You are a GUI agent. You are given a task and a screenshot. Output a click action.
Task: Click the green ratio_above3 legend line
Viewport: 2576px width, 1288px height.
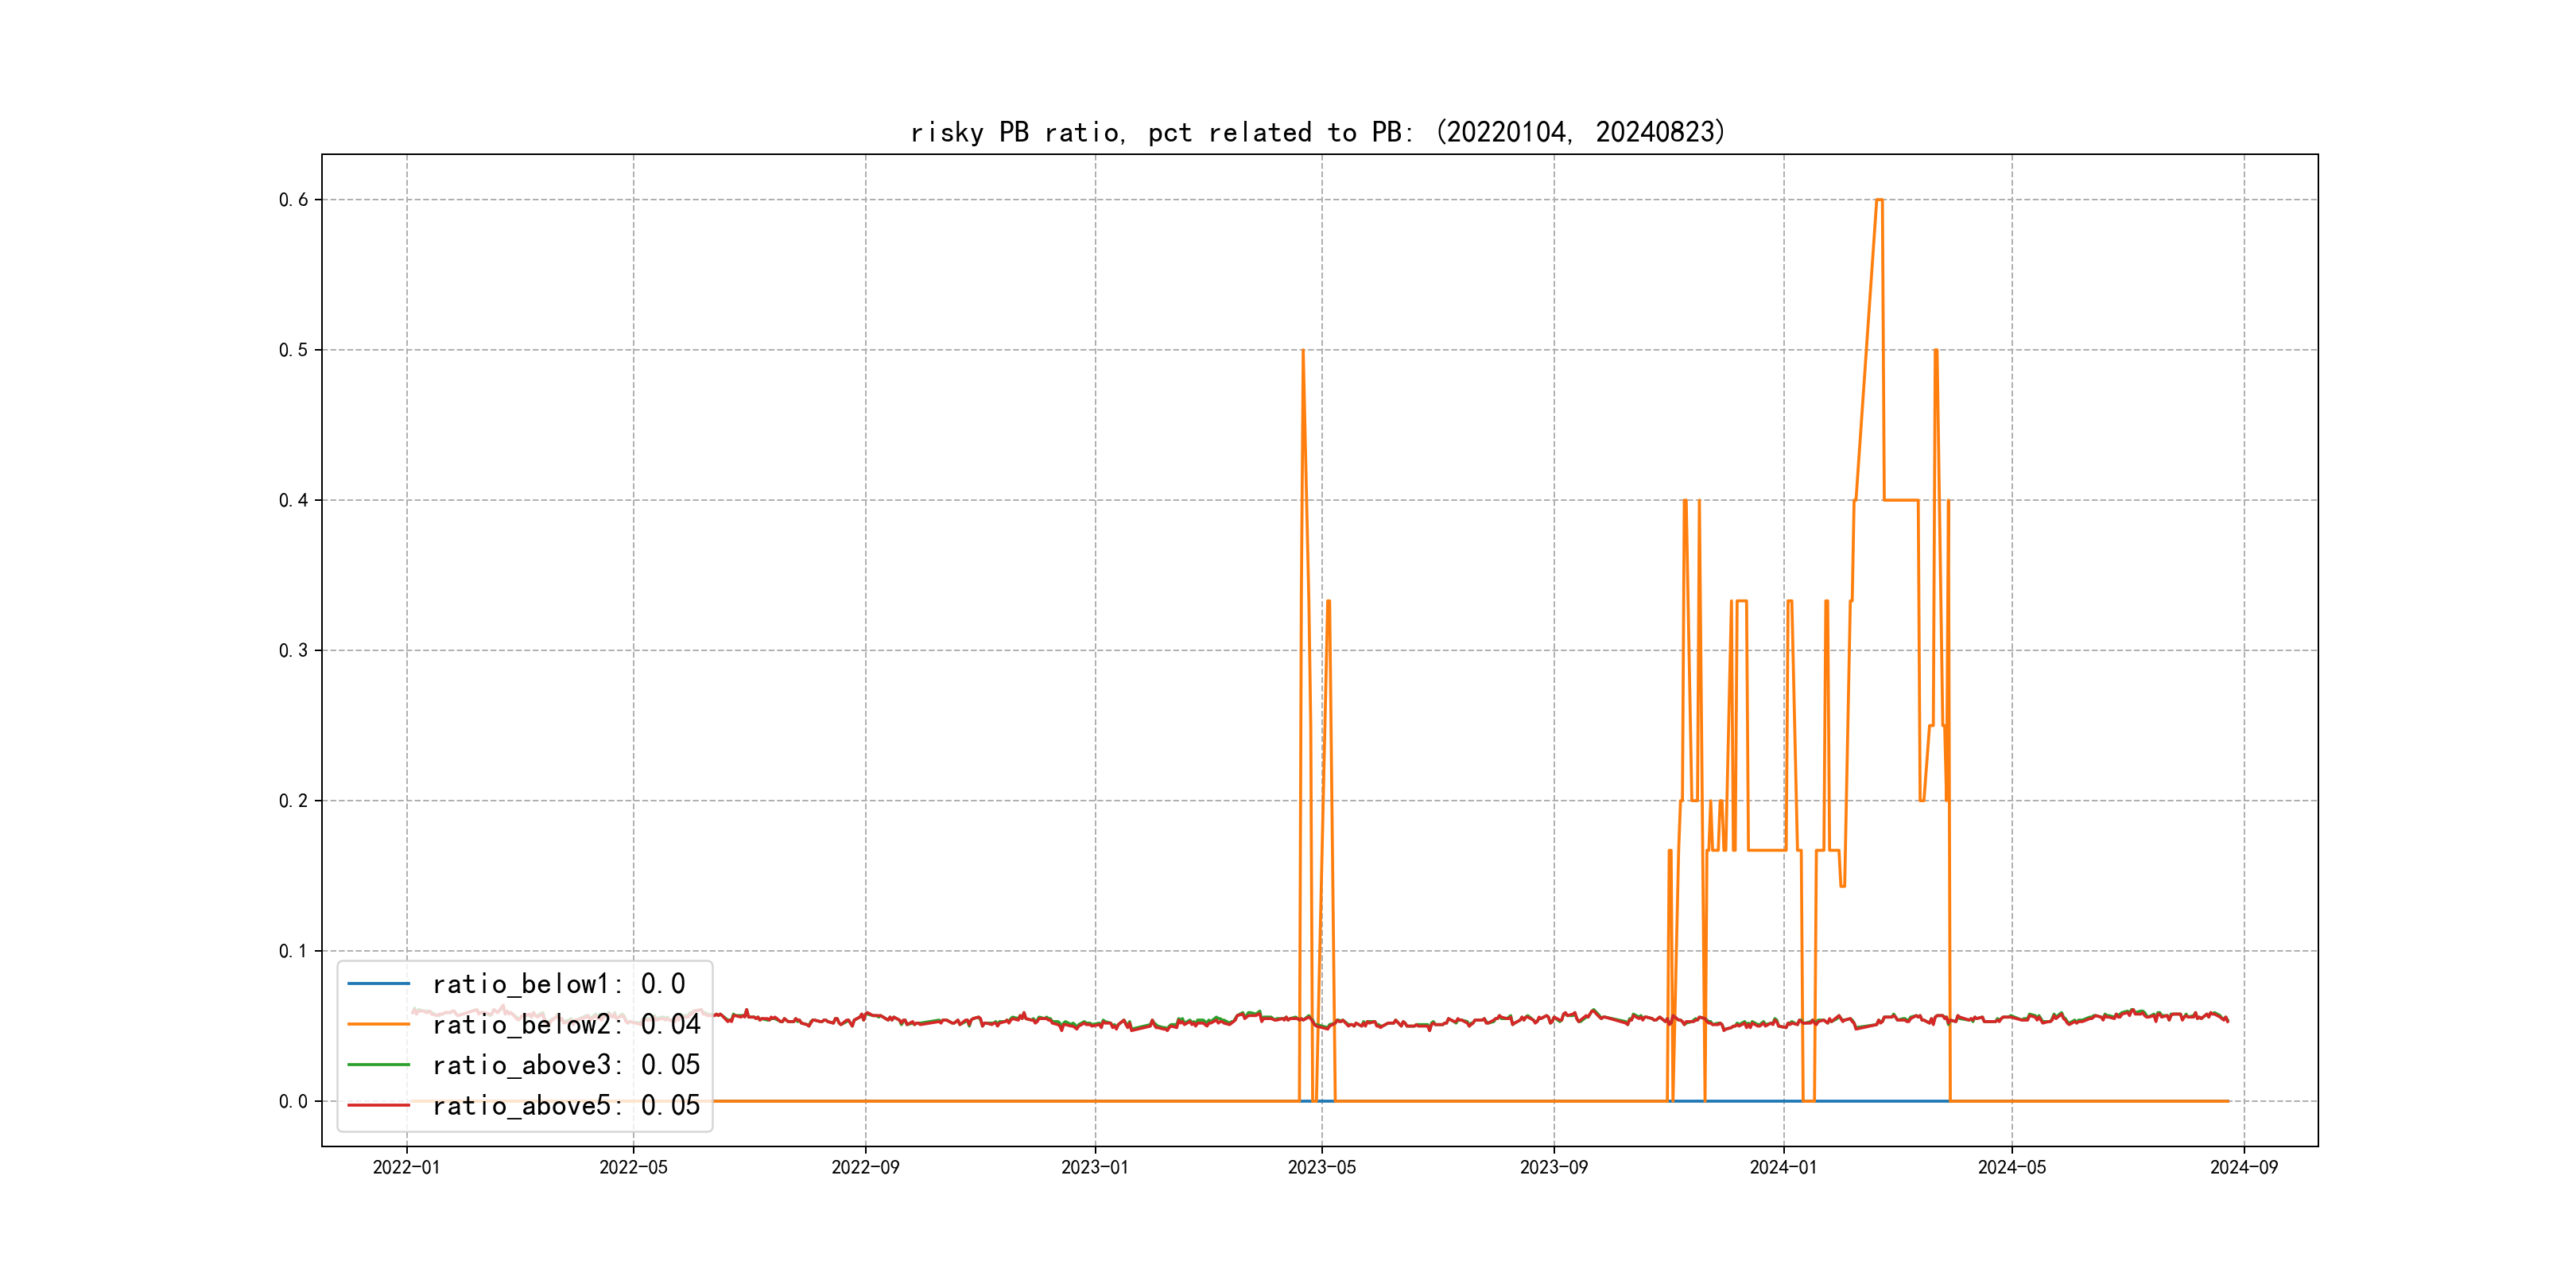(x=378, y=1065)
